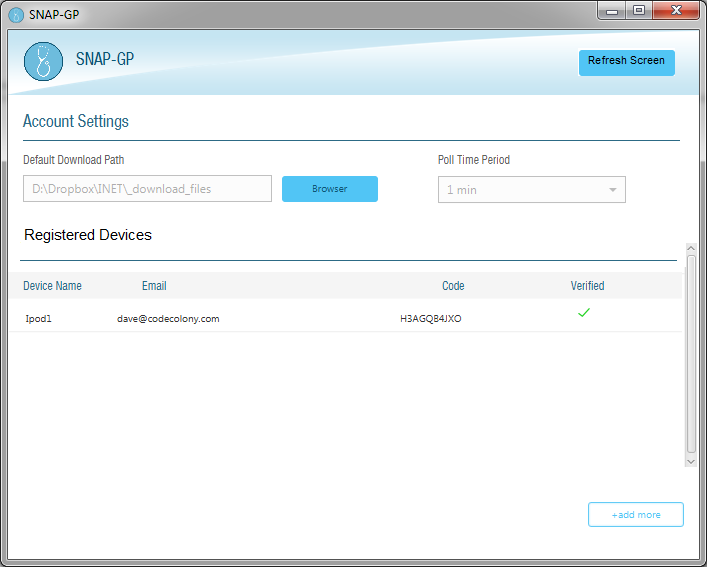This screenshot has width=707, height=567.
Task: Click the device list scroll up arrow
Action: (x=690, y=248)
